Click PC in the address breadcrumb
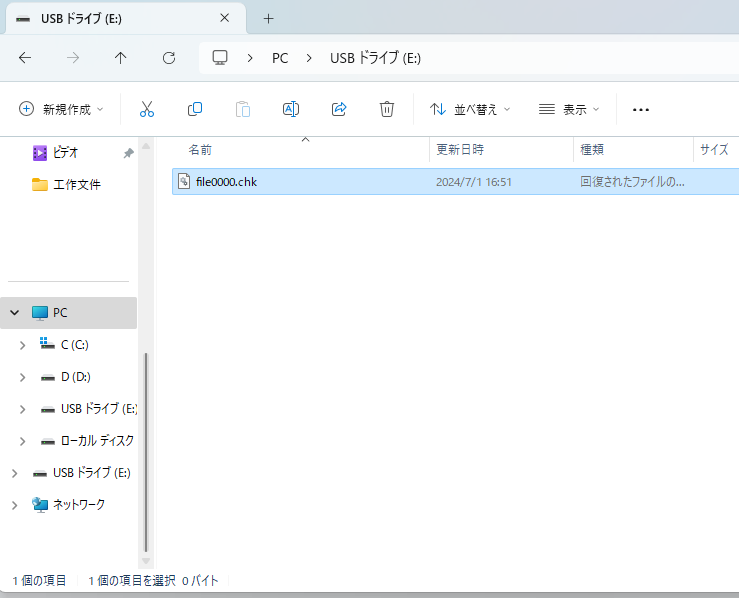Viewport: 739px width, 598px height. coord(280,58)
